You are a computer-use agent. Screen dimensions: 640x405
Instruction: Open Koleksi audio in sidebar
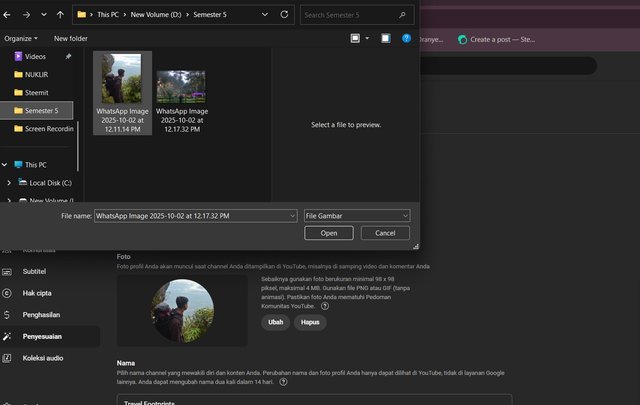(43, 358)
